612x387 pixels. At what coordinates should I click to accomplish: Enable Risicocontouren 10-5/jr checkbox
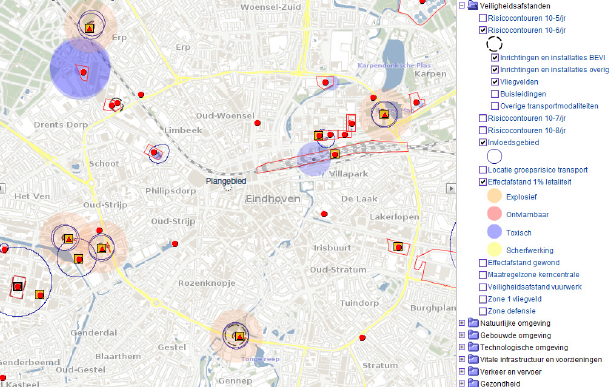tap(483, 18)
